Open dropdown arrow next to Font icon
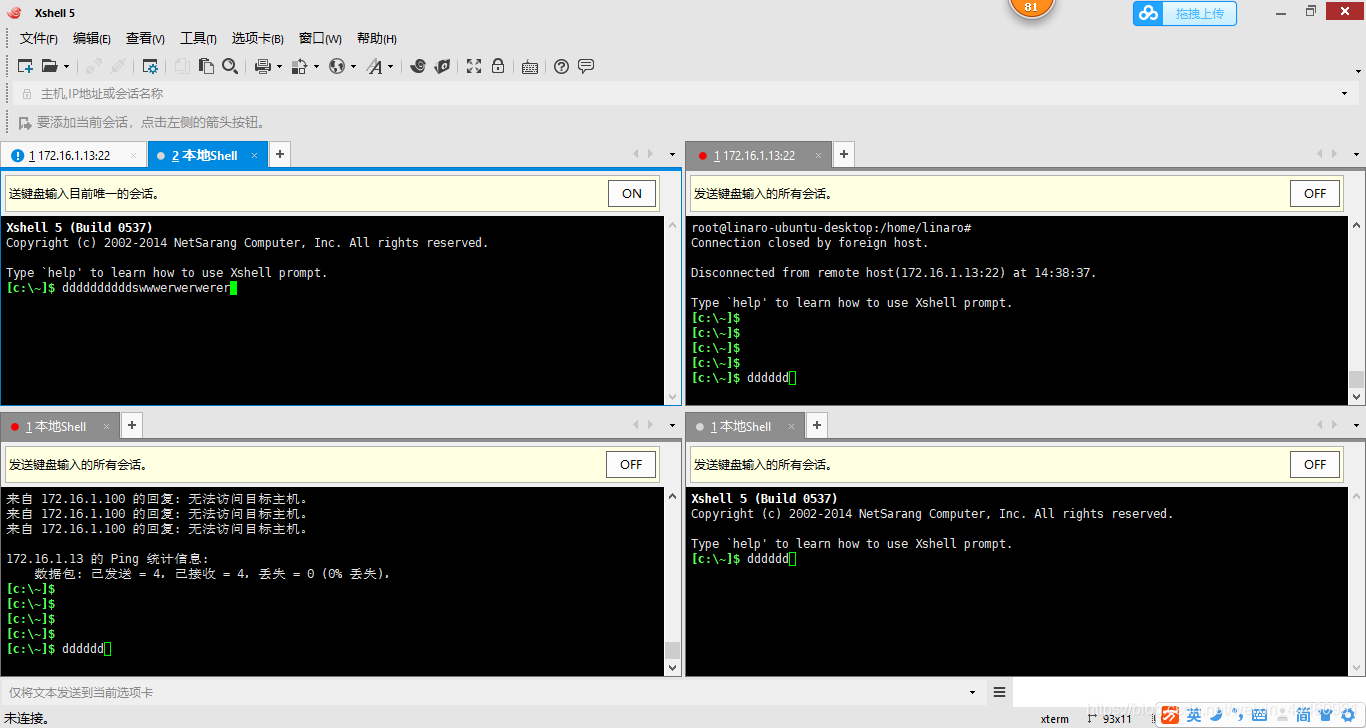This screenshot has height=728, width=1366. (x=390, y=67)
